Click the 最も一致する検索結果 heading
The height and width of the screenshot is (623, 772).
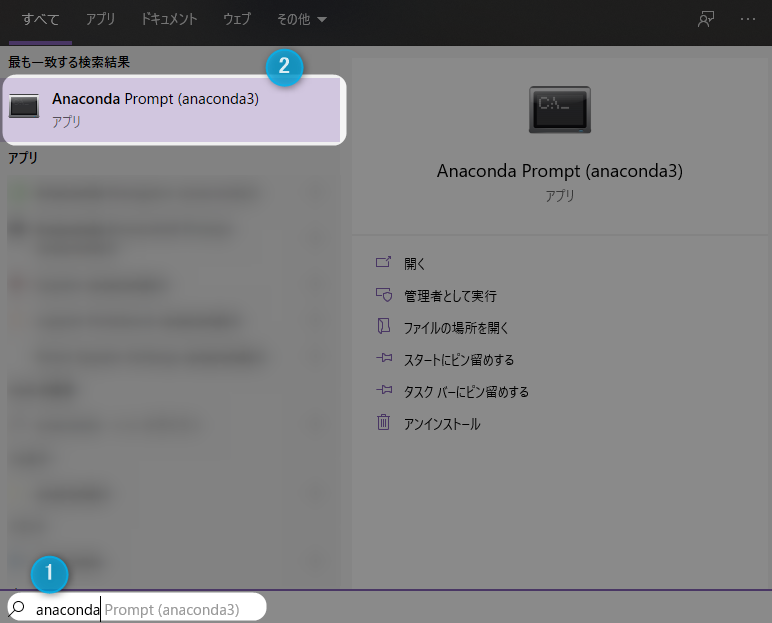coord(69,62)
